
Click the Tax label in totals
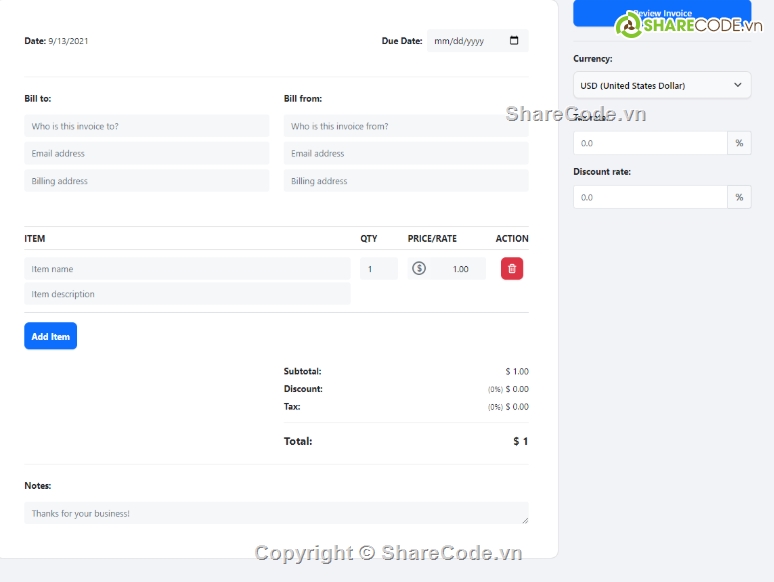[x=292, y=407]
